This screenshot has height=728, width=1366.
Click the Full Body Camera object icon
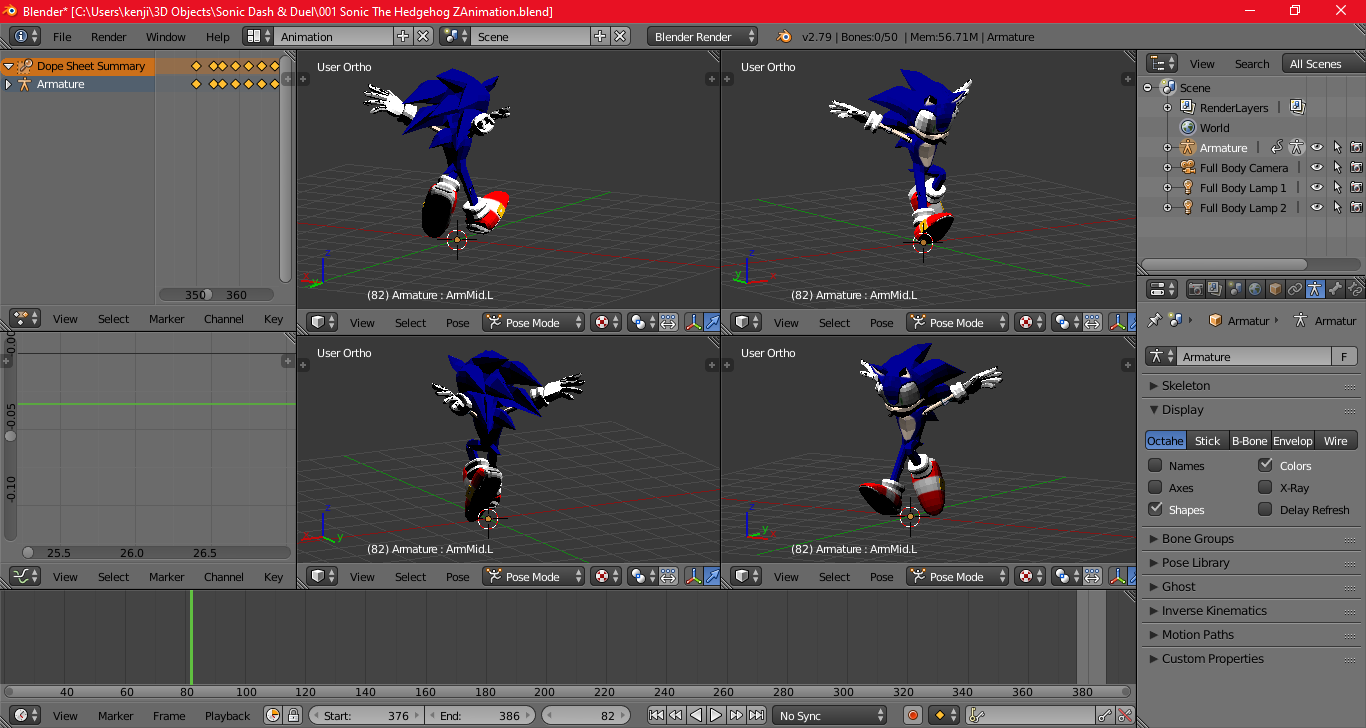(x=1188, y=168)
